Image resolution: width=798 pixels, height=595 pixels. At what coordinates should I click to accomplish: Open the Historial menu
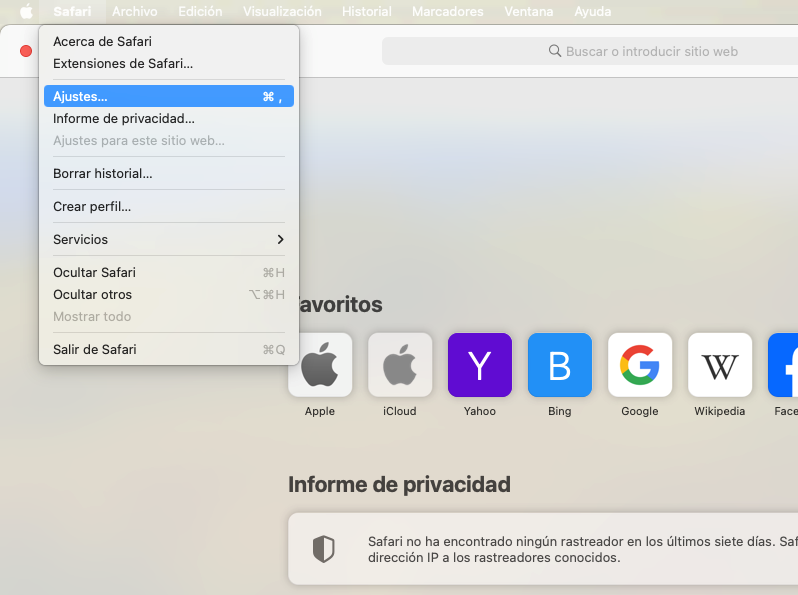click(367, 12)
